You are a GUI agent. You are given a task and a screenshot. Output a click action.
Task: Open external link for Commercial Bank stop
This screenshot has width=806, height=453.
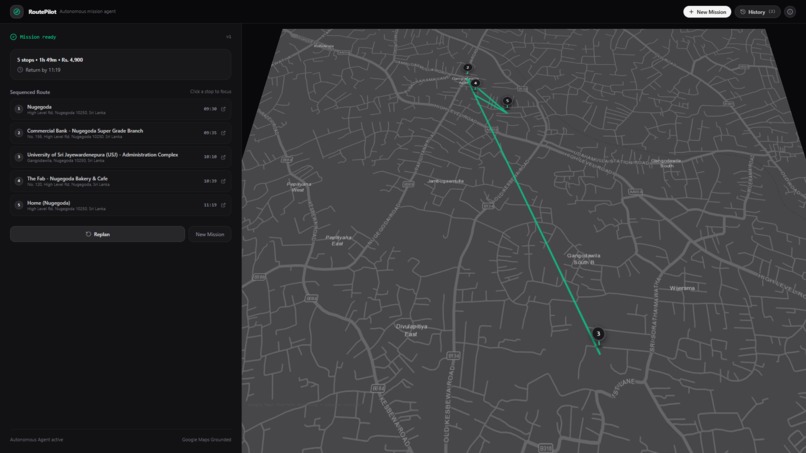223,133
